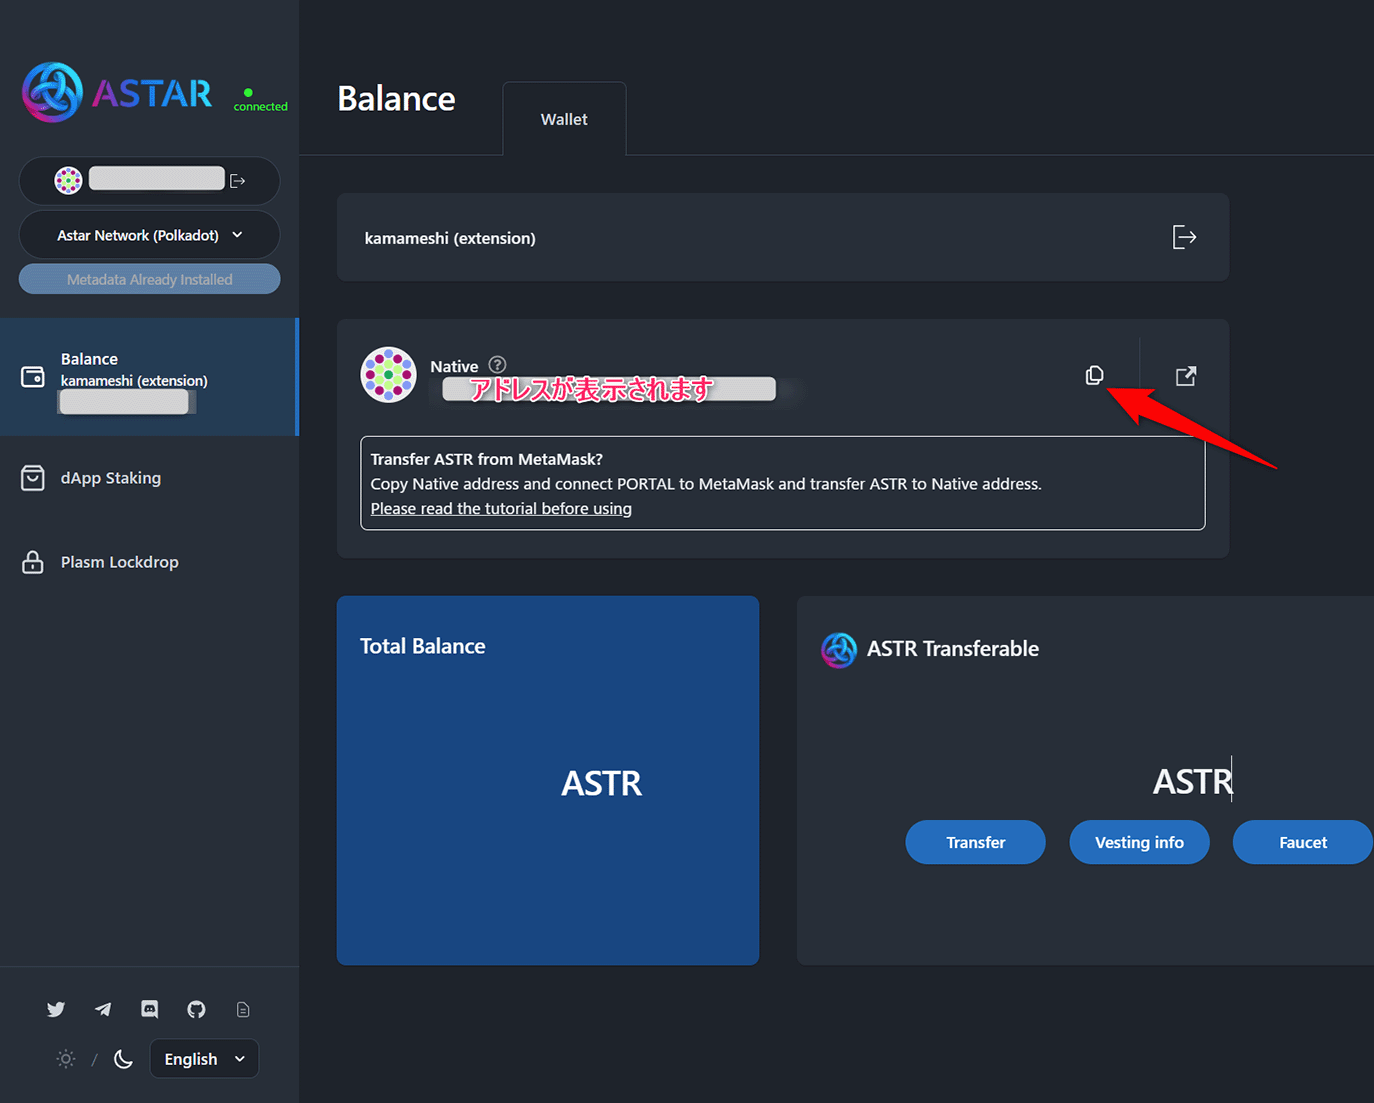Click the ASTR Transferable token icon
1374x1103 pixels.
(x=838, y=650)
